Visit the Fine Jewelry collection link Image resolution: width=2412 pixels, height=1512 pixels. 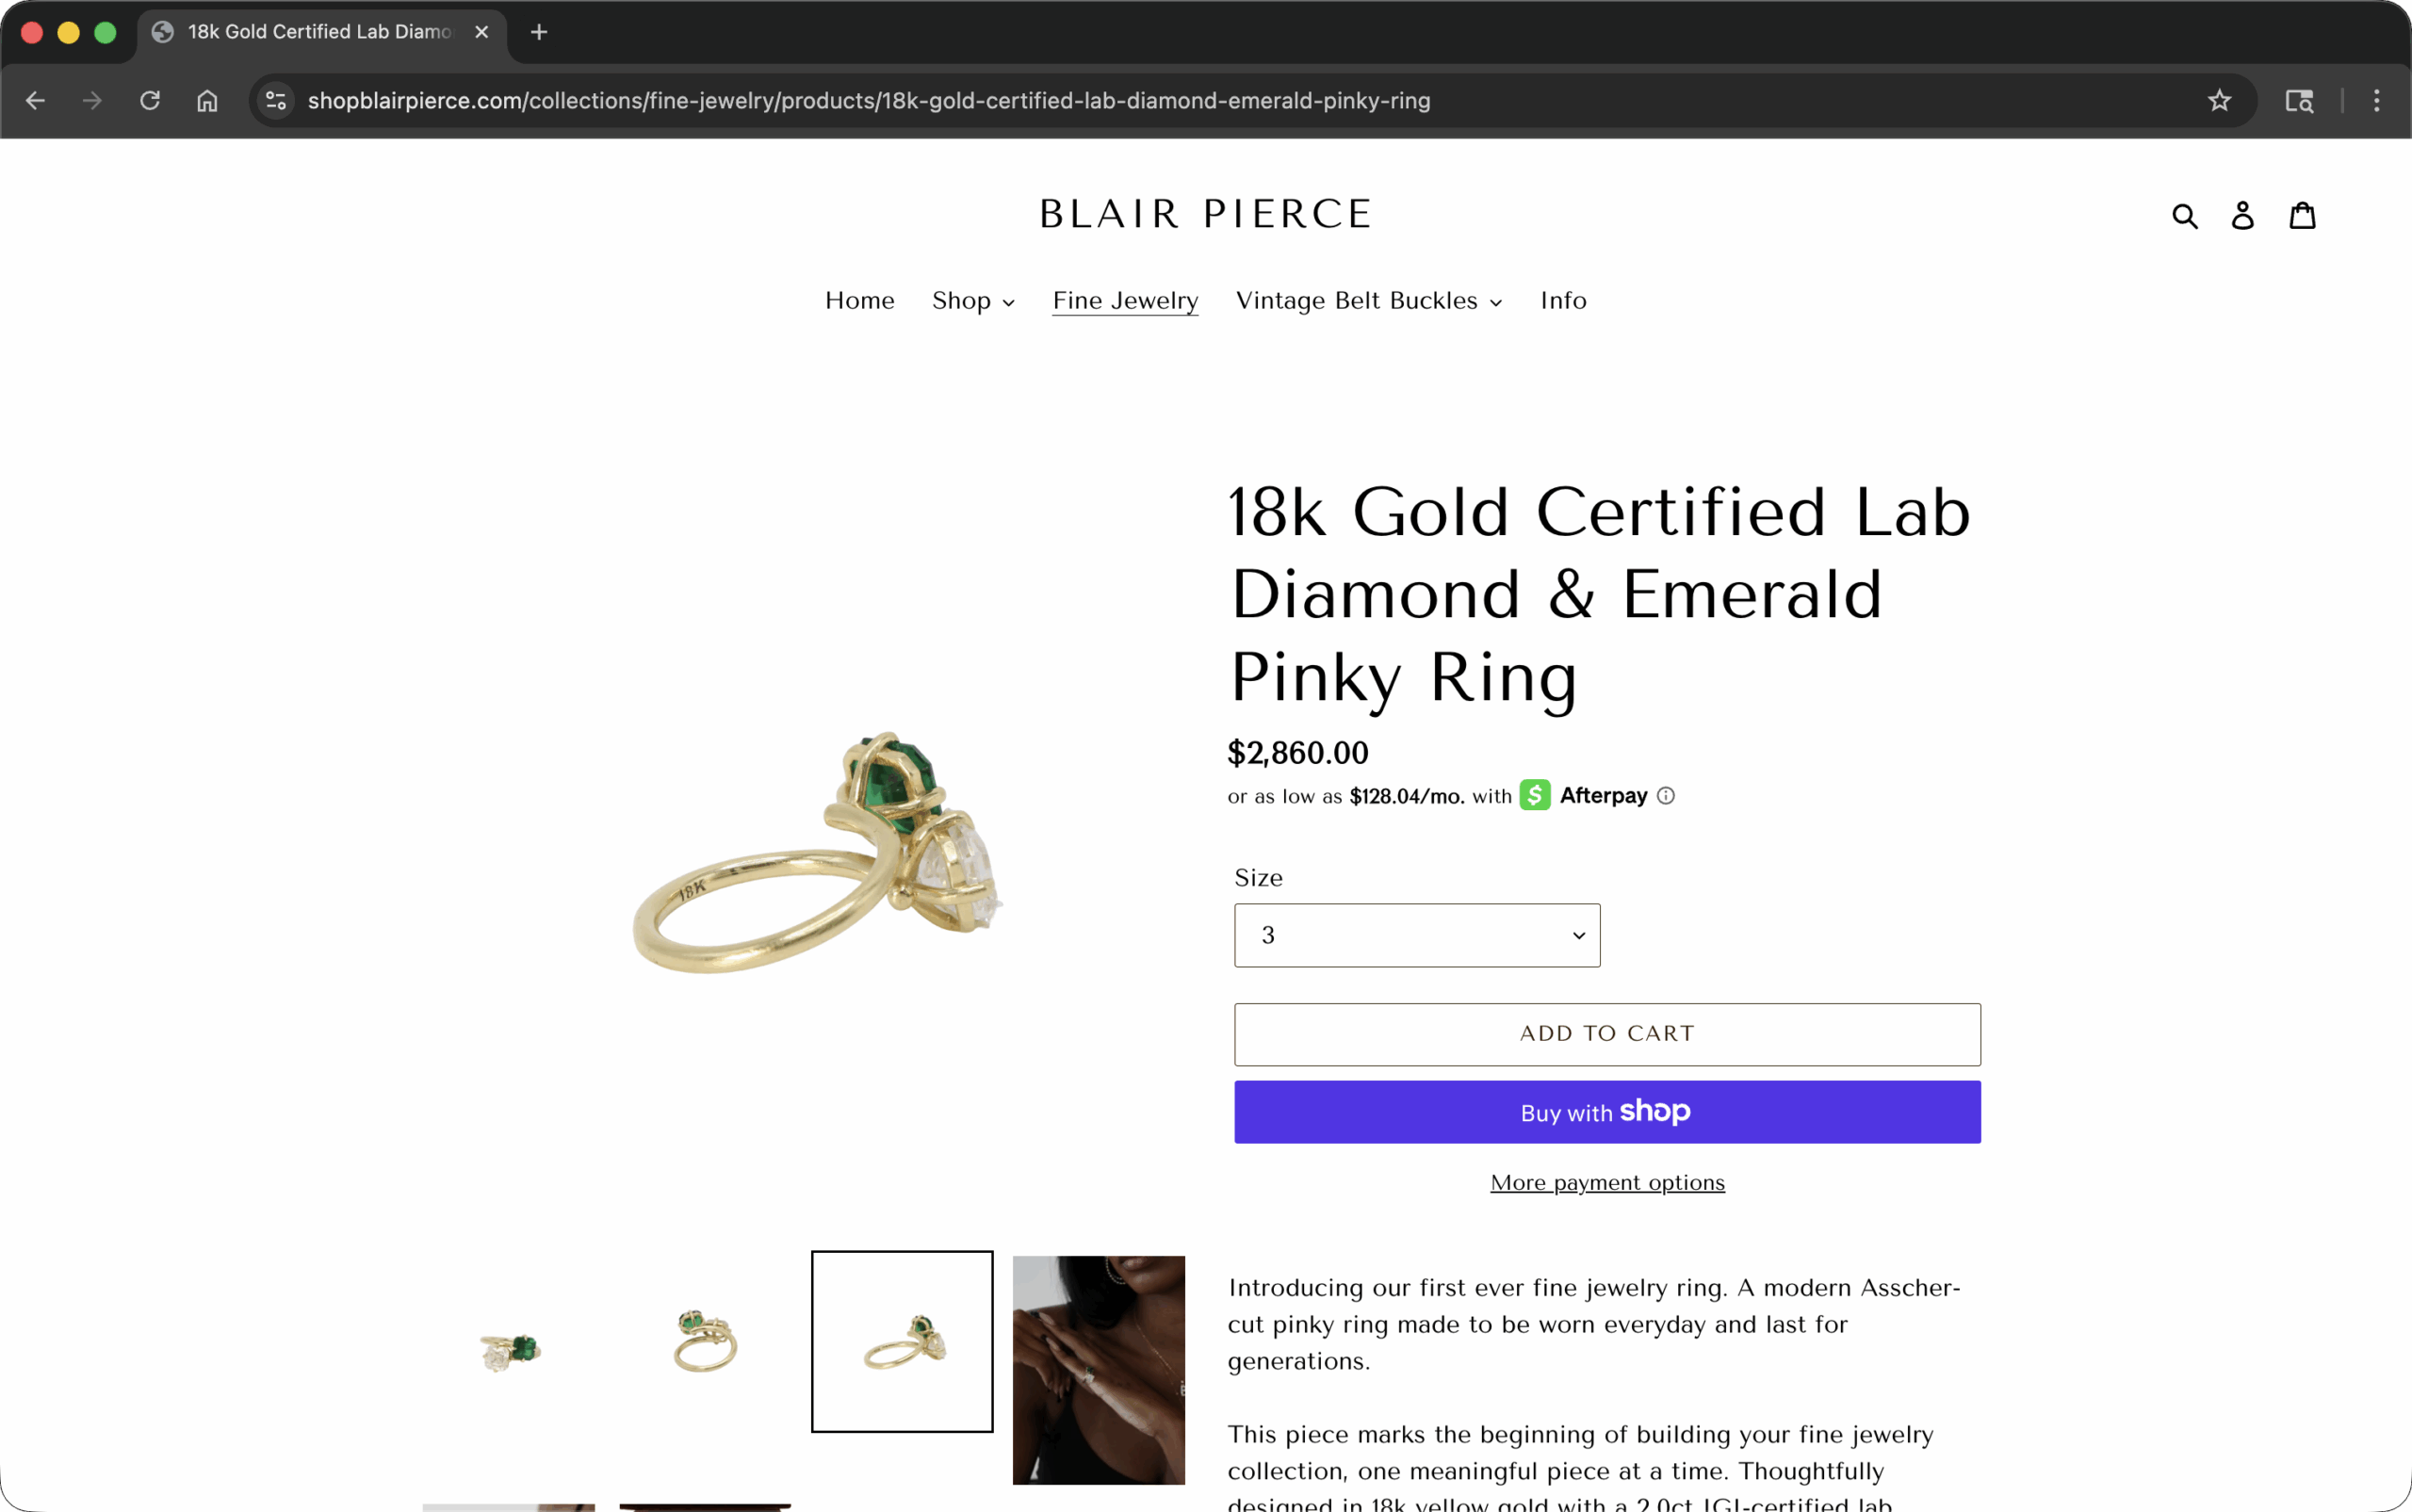tap(1124, 301)
